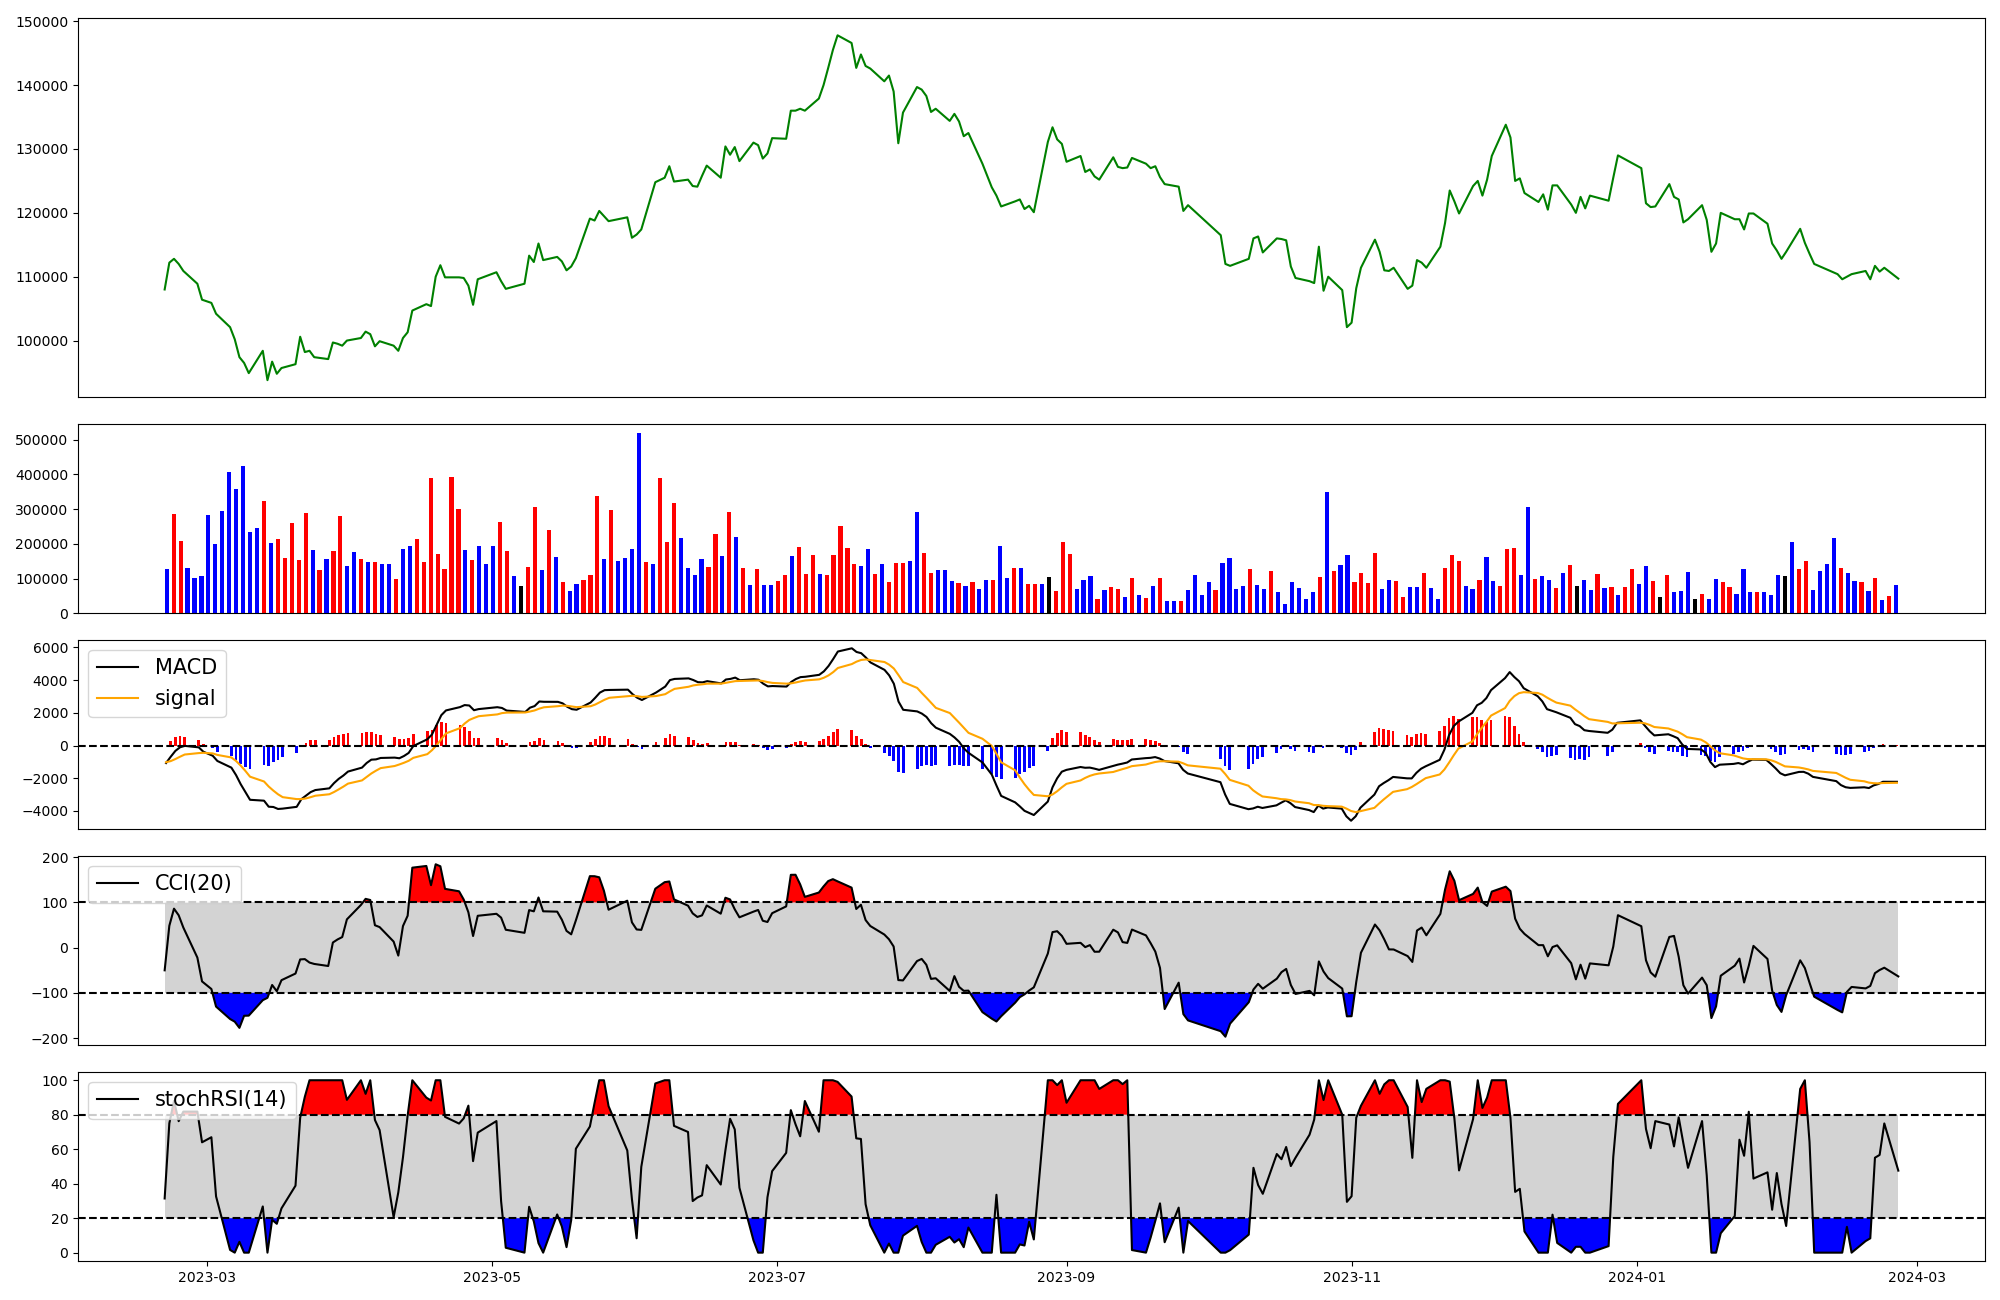Click the 6000 MACD axis label
The height and width of the screenshot is (1300, 2000).
53,648
